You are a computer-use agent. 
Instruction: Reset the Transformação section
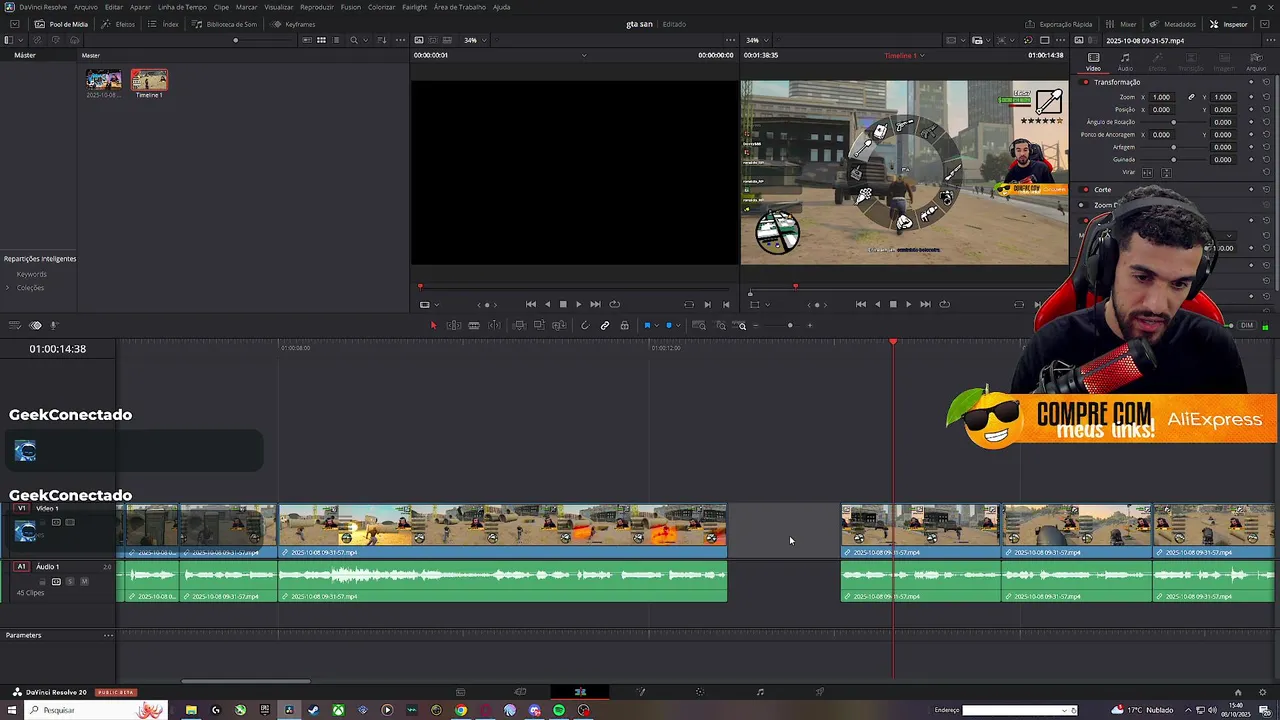pos(1266,82)
